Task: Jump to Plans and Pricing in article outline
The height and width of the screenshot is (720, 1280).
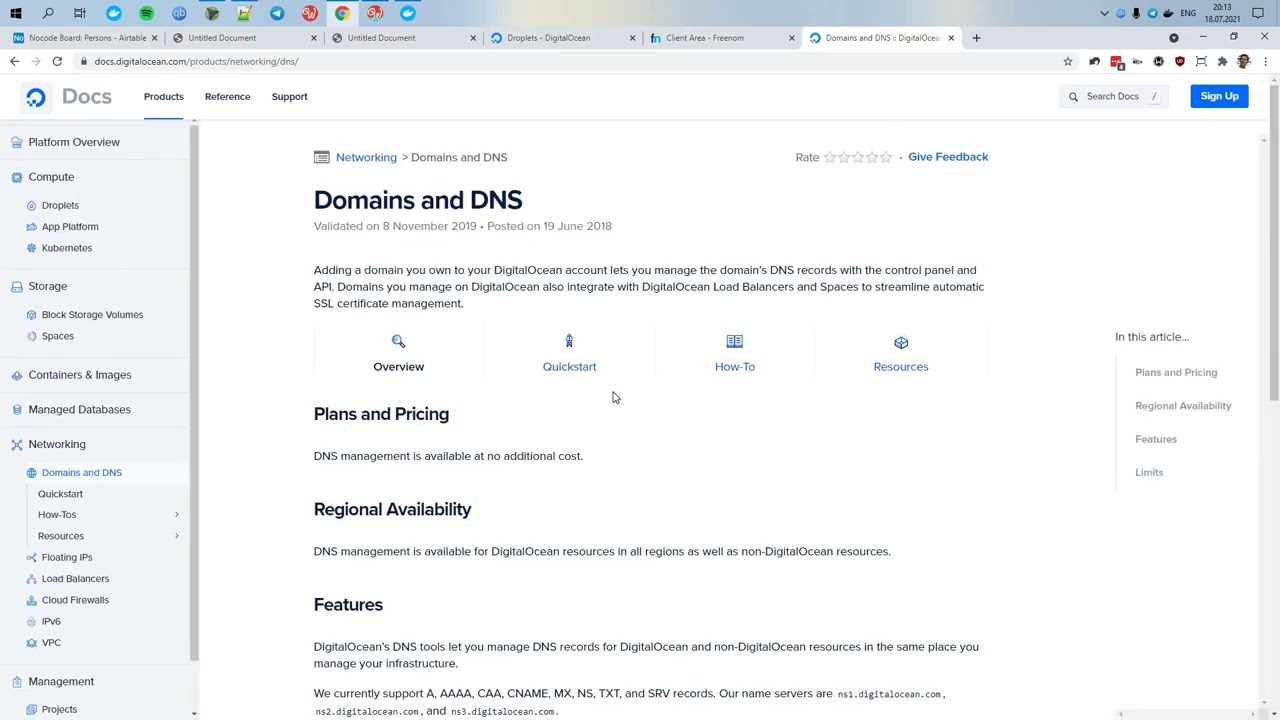Action: coord(1176,372)
